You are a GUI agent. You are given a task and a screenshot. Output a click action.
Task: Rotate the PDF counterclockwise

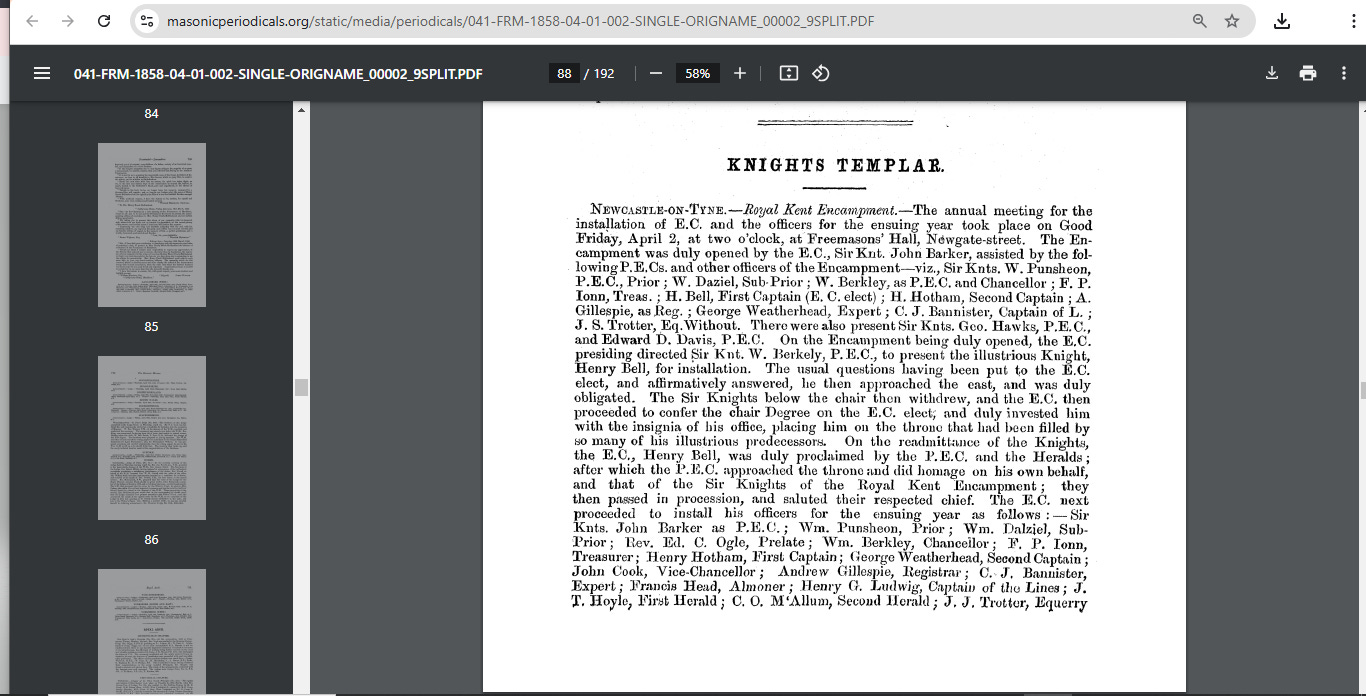coord(821,73)
